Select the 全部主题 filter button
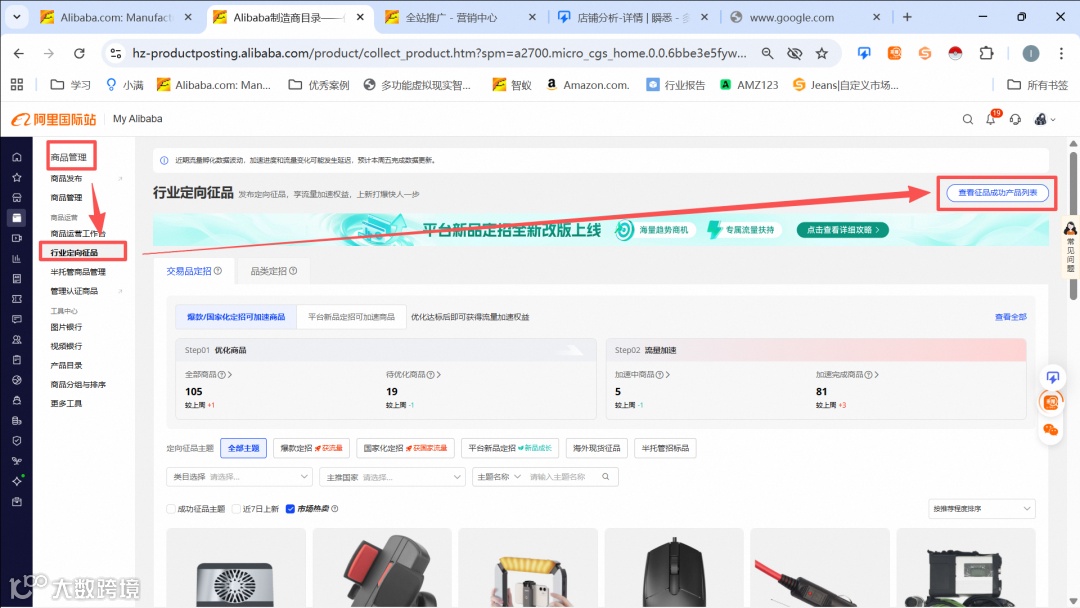This screenshot has height=608, width=1080. (243, 448)
